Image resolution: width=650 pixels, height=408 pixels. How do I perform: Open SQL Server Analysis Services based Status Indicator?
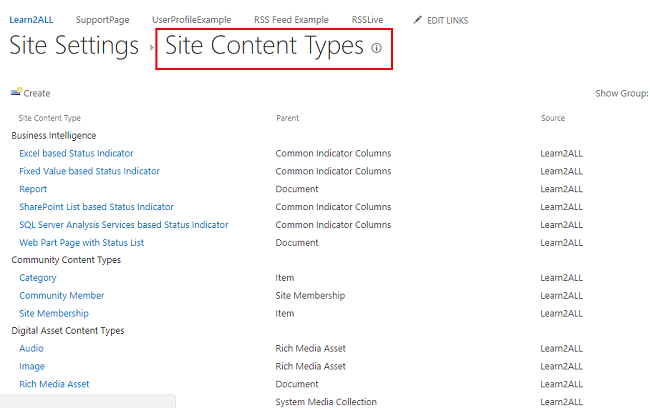pyautogui.click(x=124, y=225)
